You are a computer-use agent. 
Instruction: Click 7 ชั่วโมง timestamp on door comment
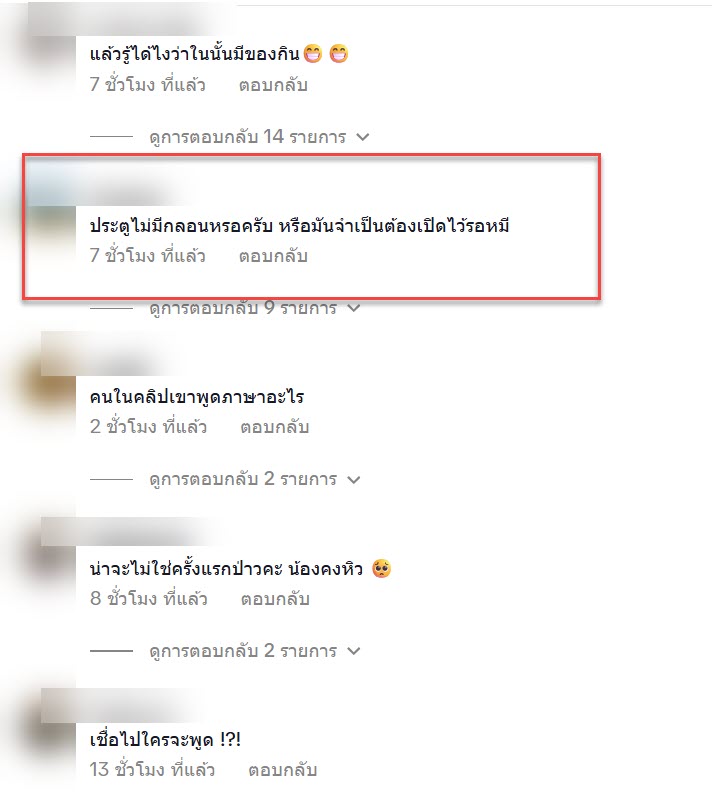point(147,256)
